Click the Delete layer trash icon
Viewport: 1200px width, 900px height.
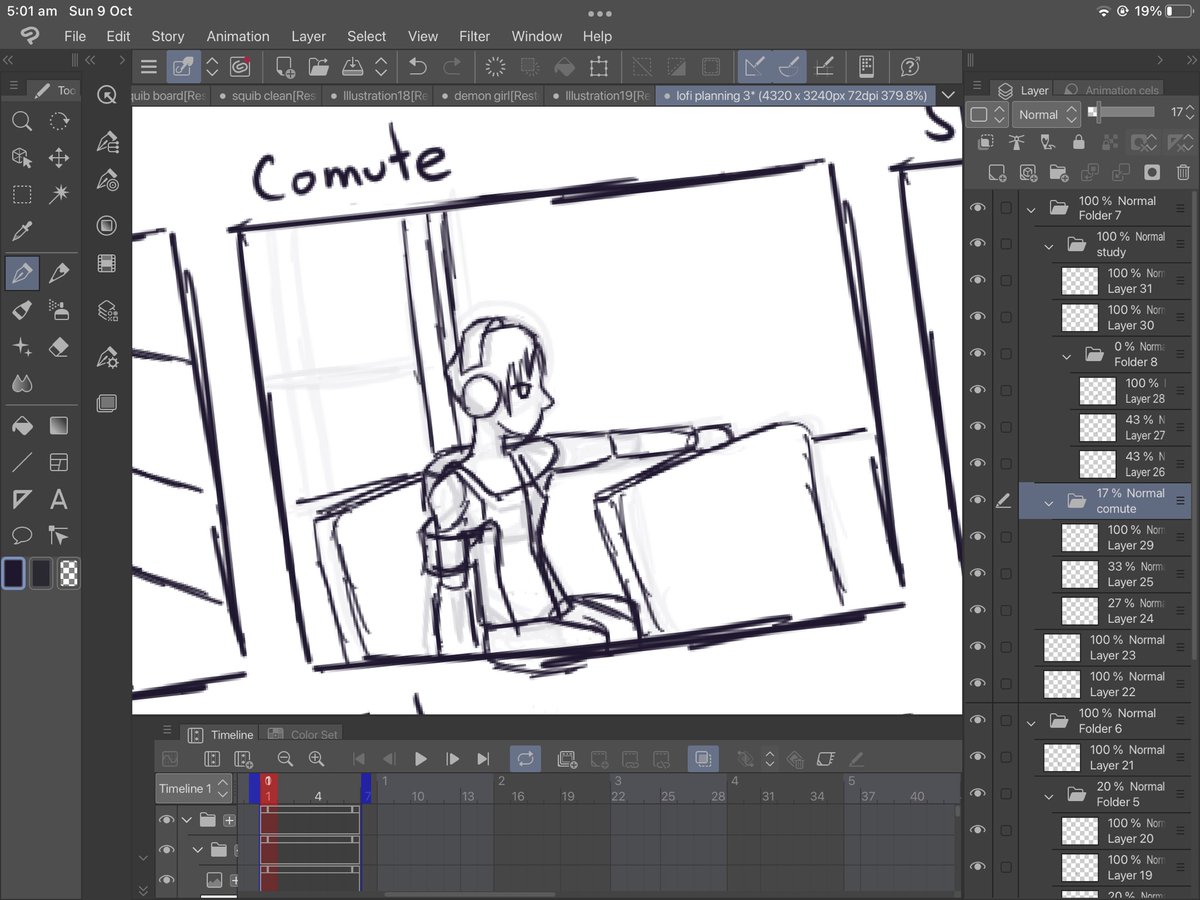pyautogui.click(x=1183, y=172)
